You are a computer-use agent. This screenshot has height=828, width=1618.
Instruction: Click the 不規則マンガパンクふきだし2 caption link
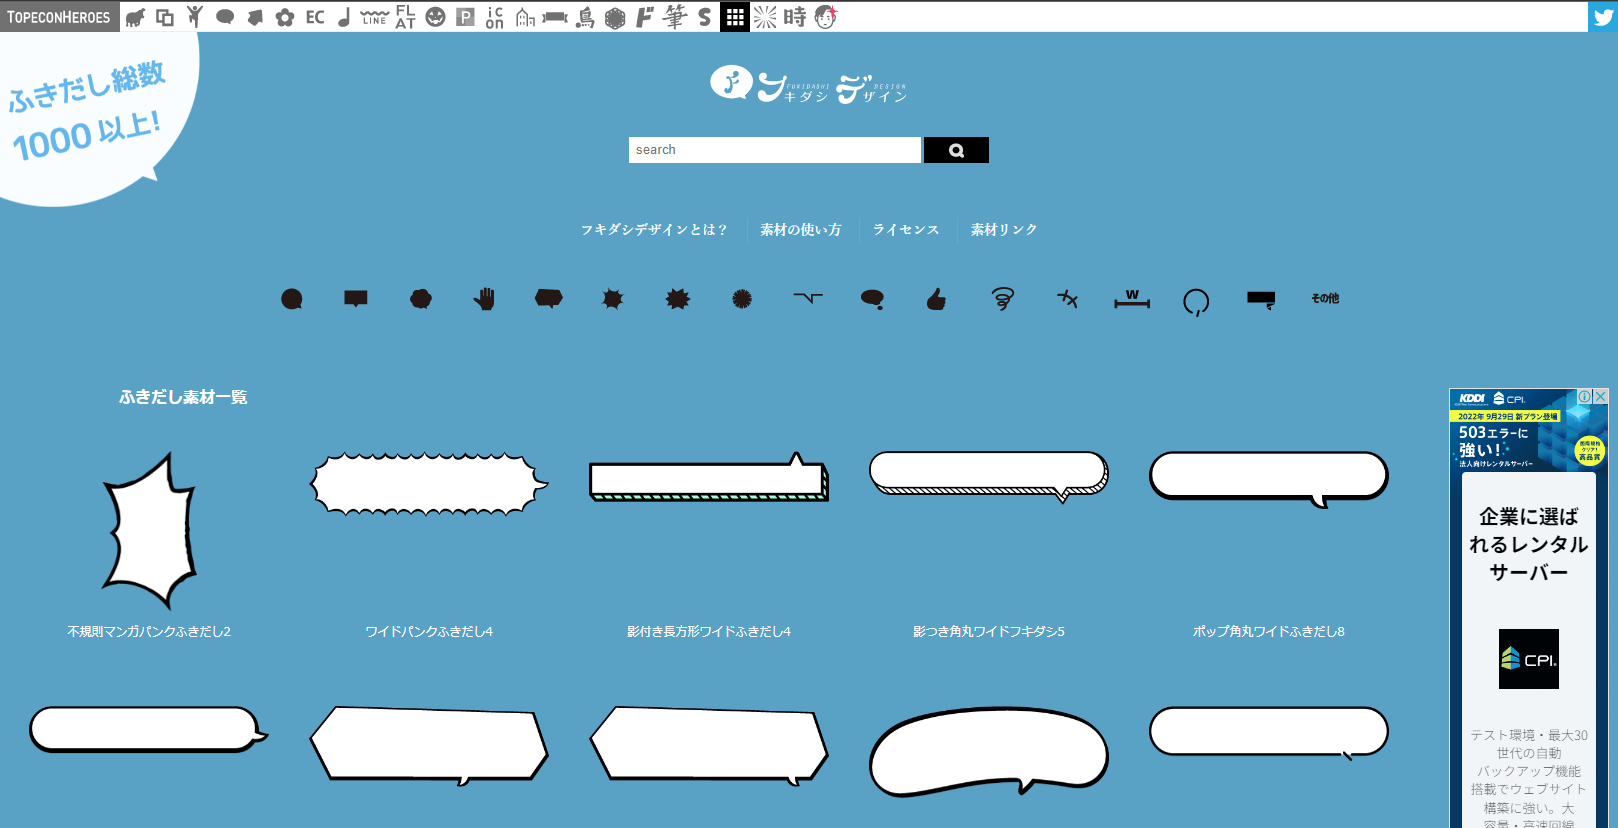[149, 632]
